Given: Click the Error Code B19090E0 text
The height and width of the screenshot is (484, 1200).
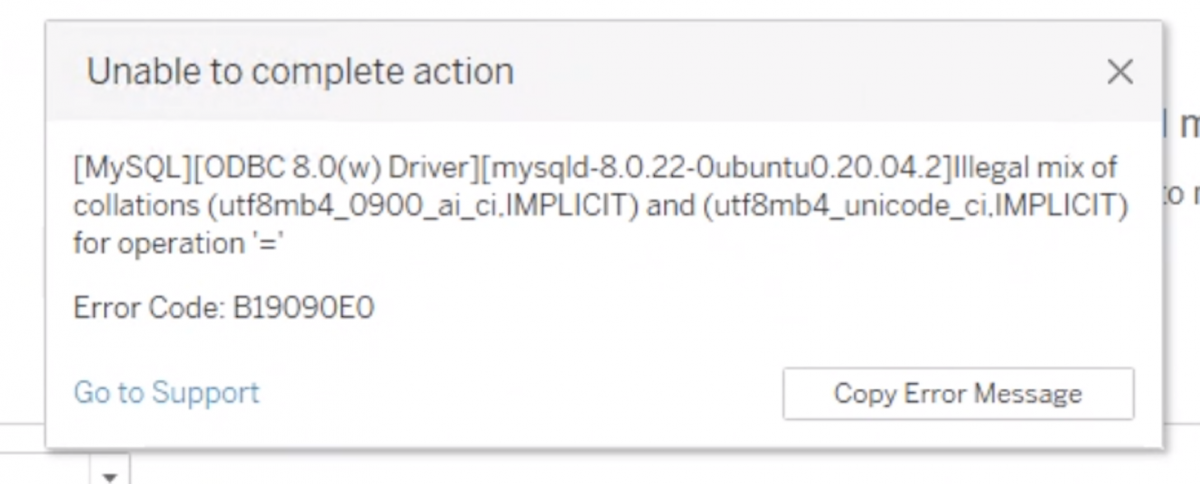Looking at the screenshot, I should [x=223, y=307].
